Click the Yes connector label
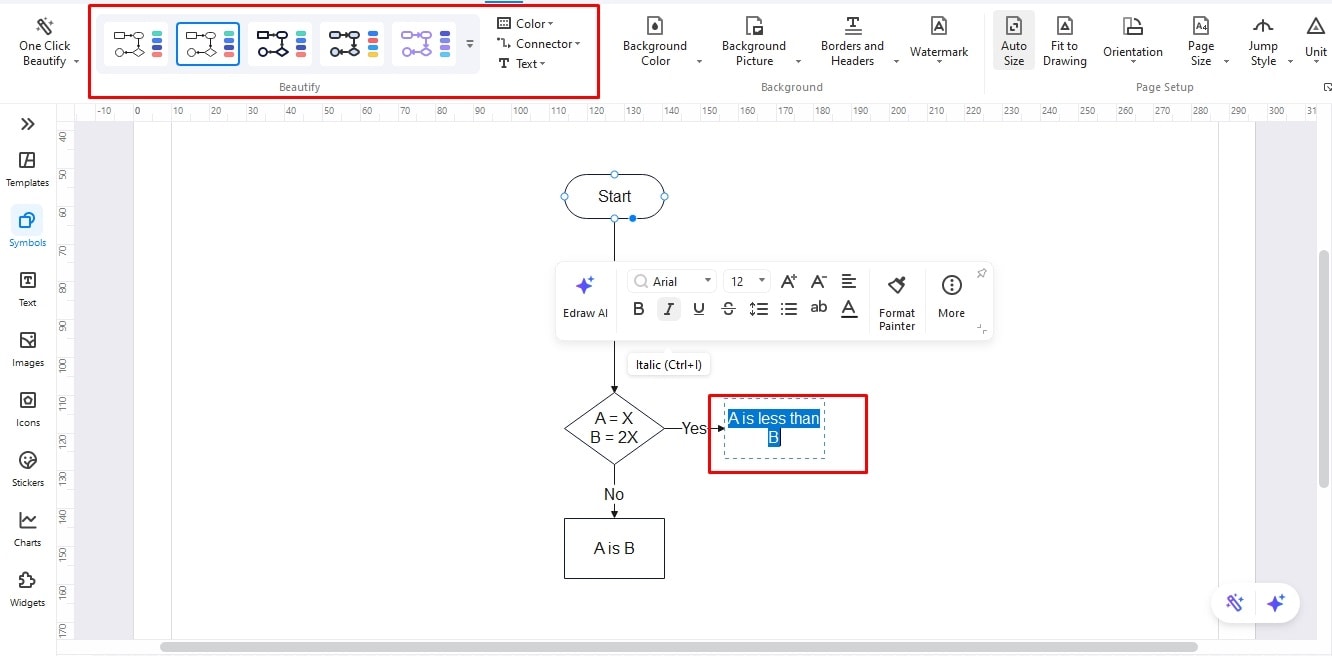 coord(694,428)
